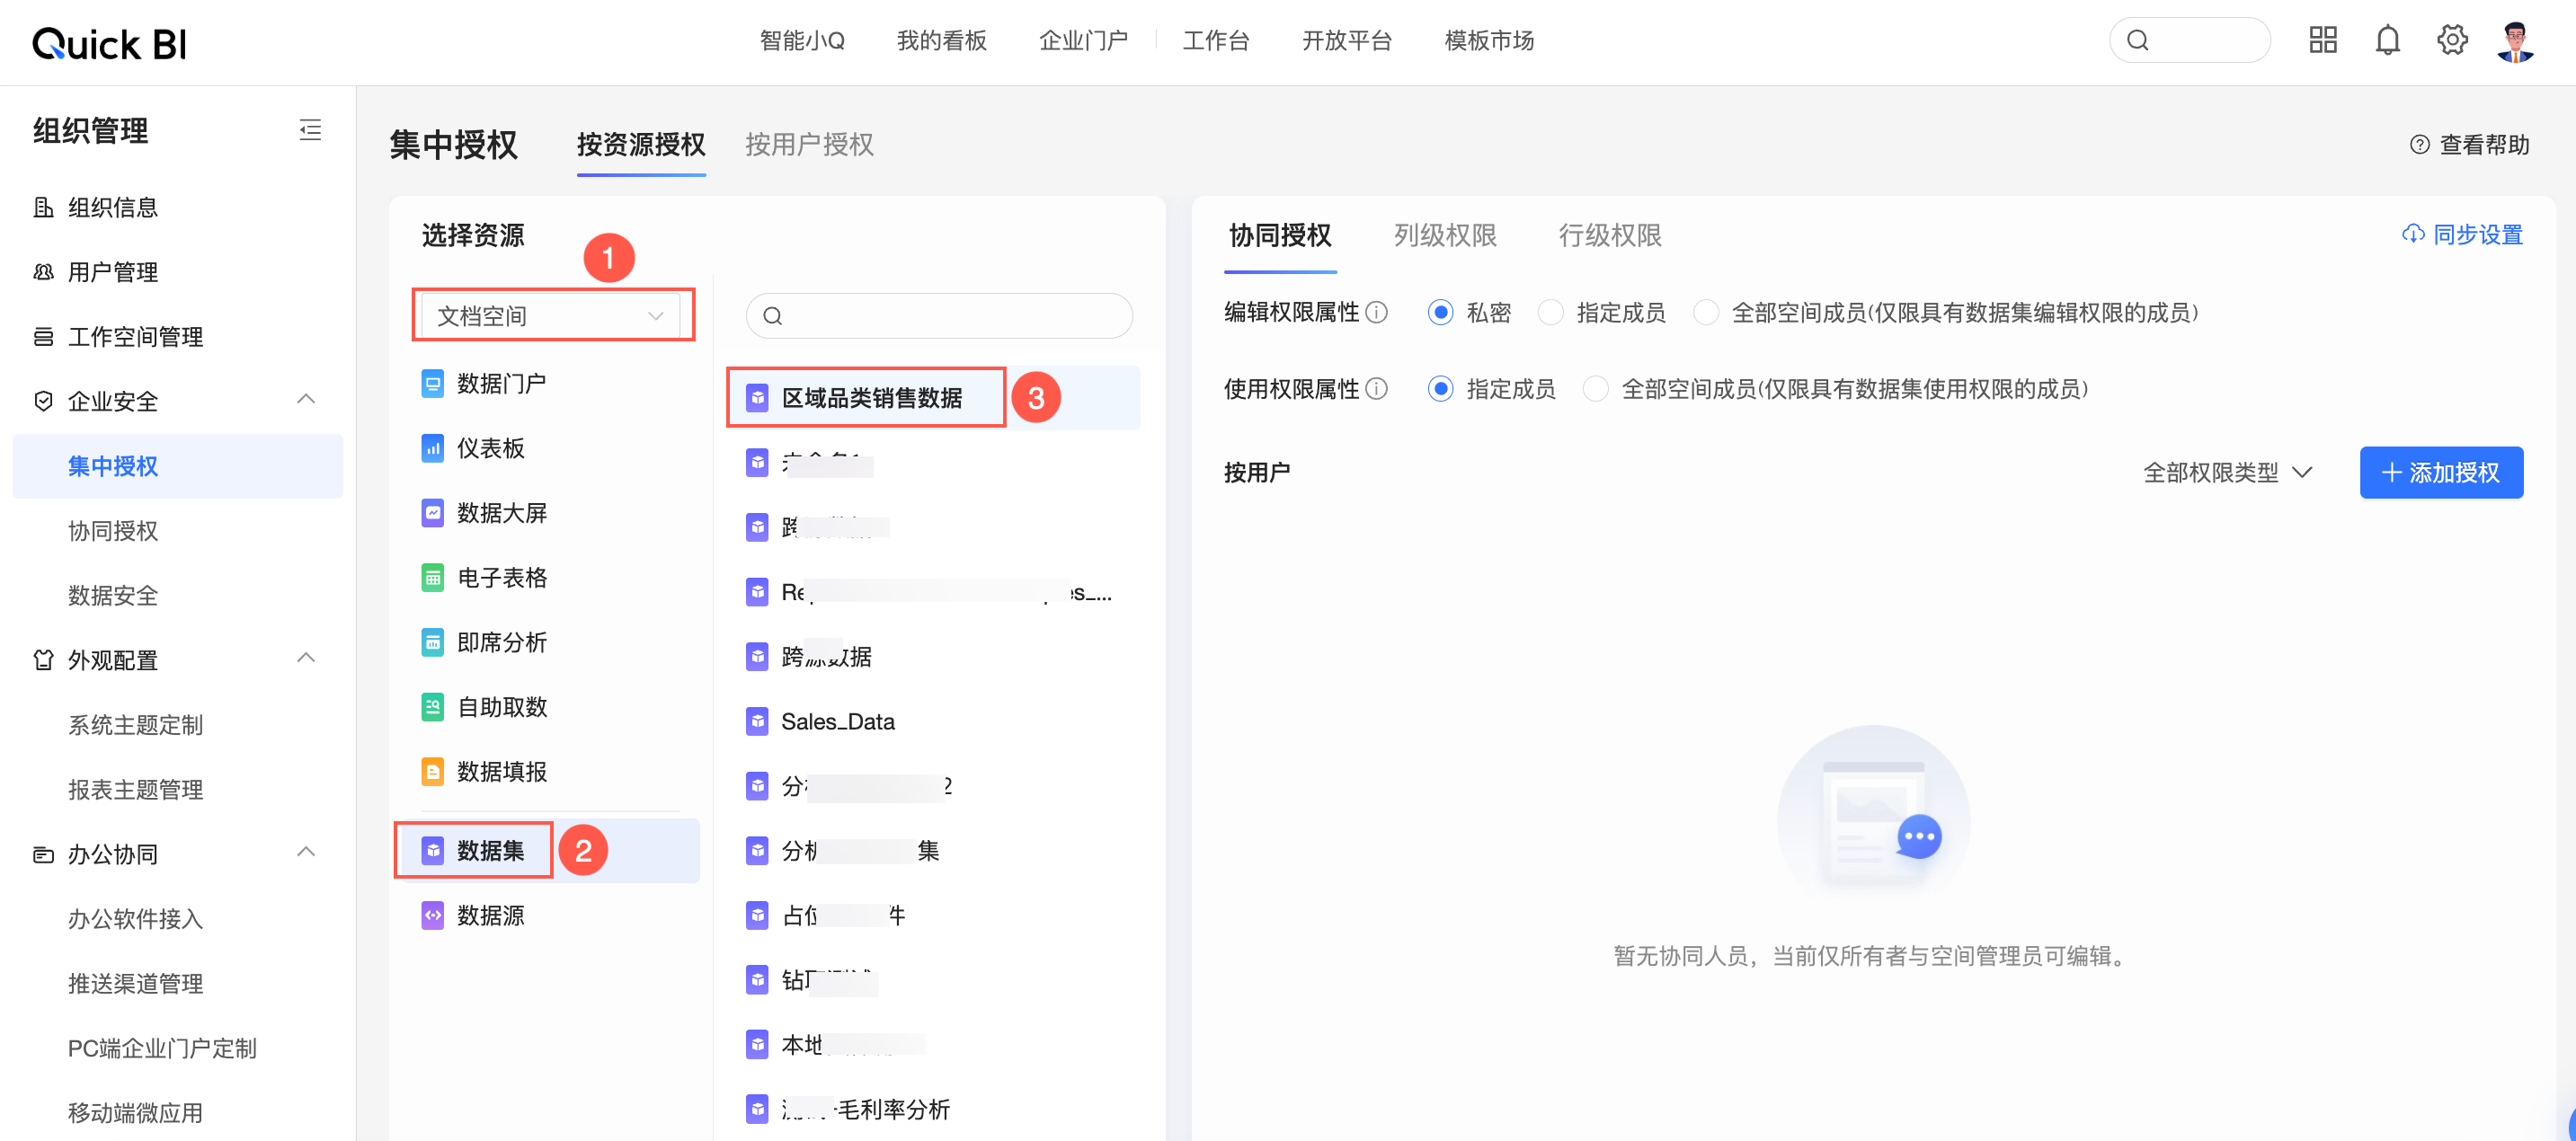Open the settings gear icon
Screen dimensions: 2576x1141
pyautogui.click(x=2451, y=40)
